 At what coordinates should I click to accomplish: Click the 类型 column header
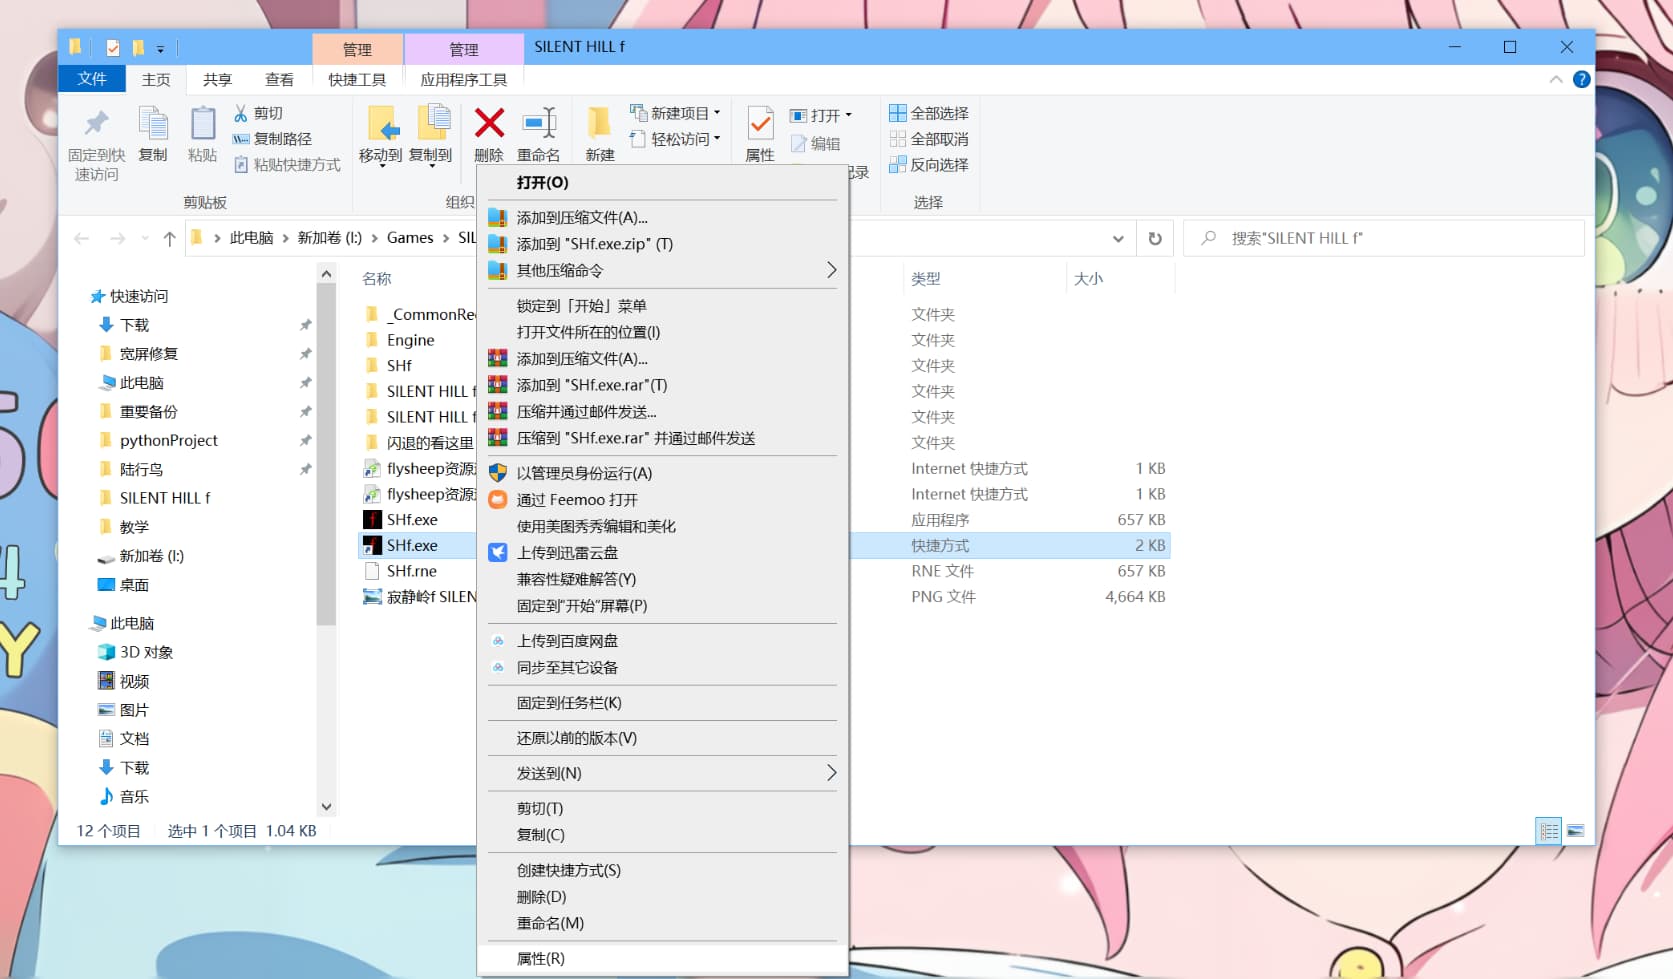pos(926,279)
